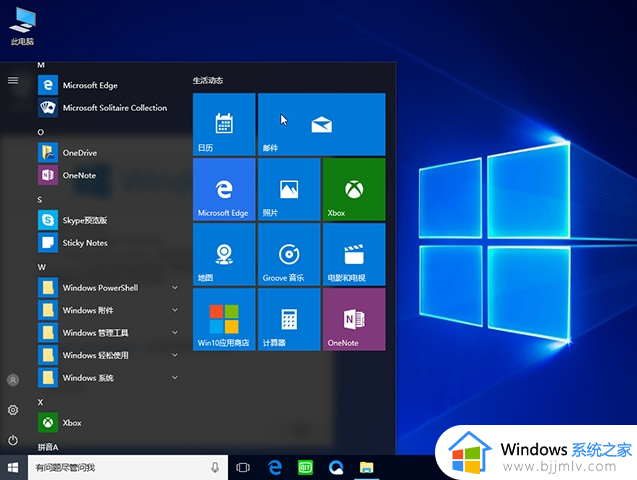Open the Calendar (日历) tile

tap(224, 124)
